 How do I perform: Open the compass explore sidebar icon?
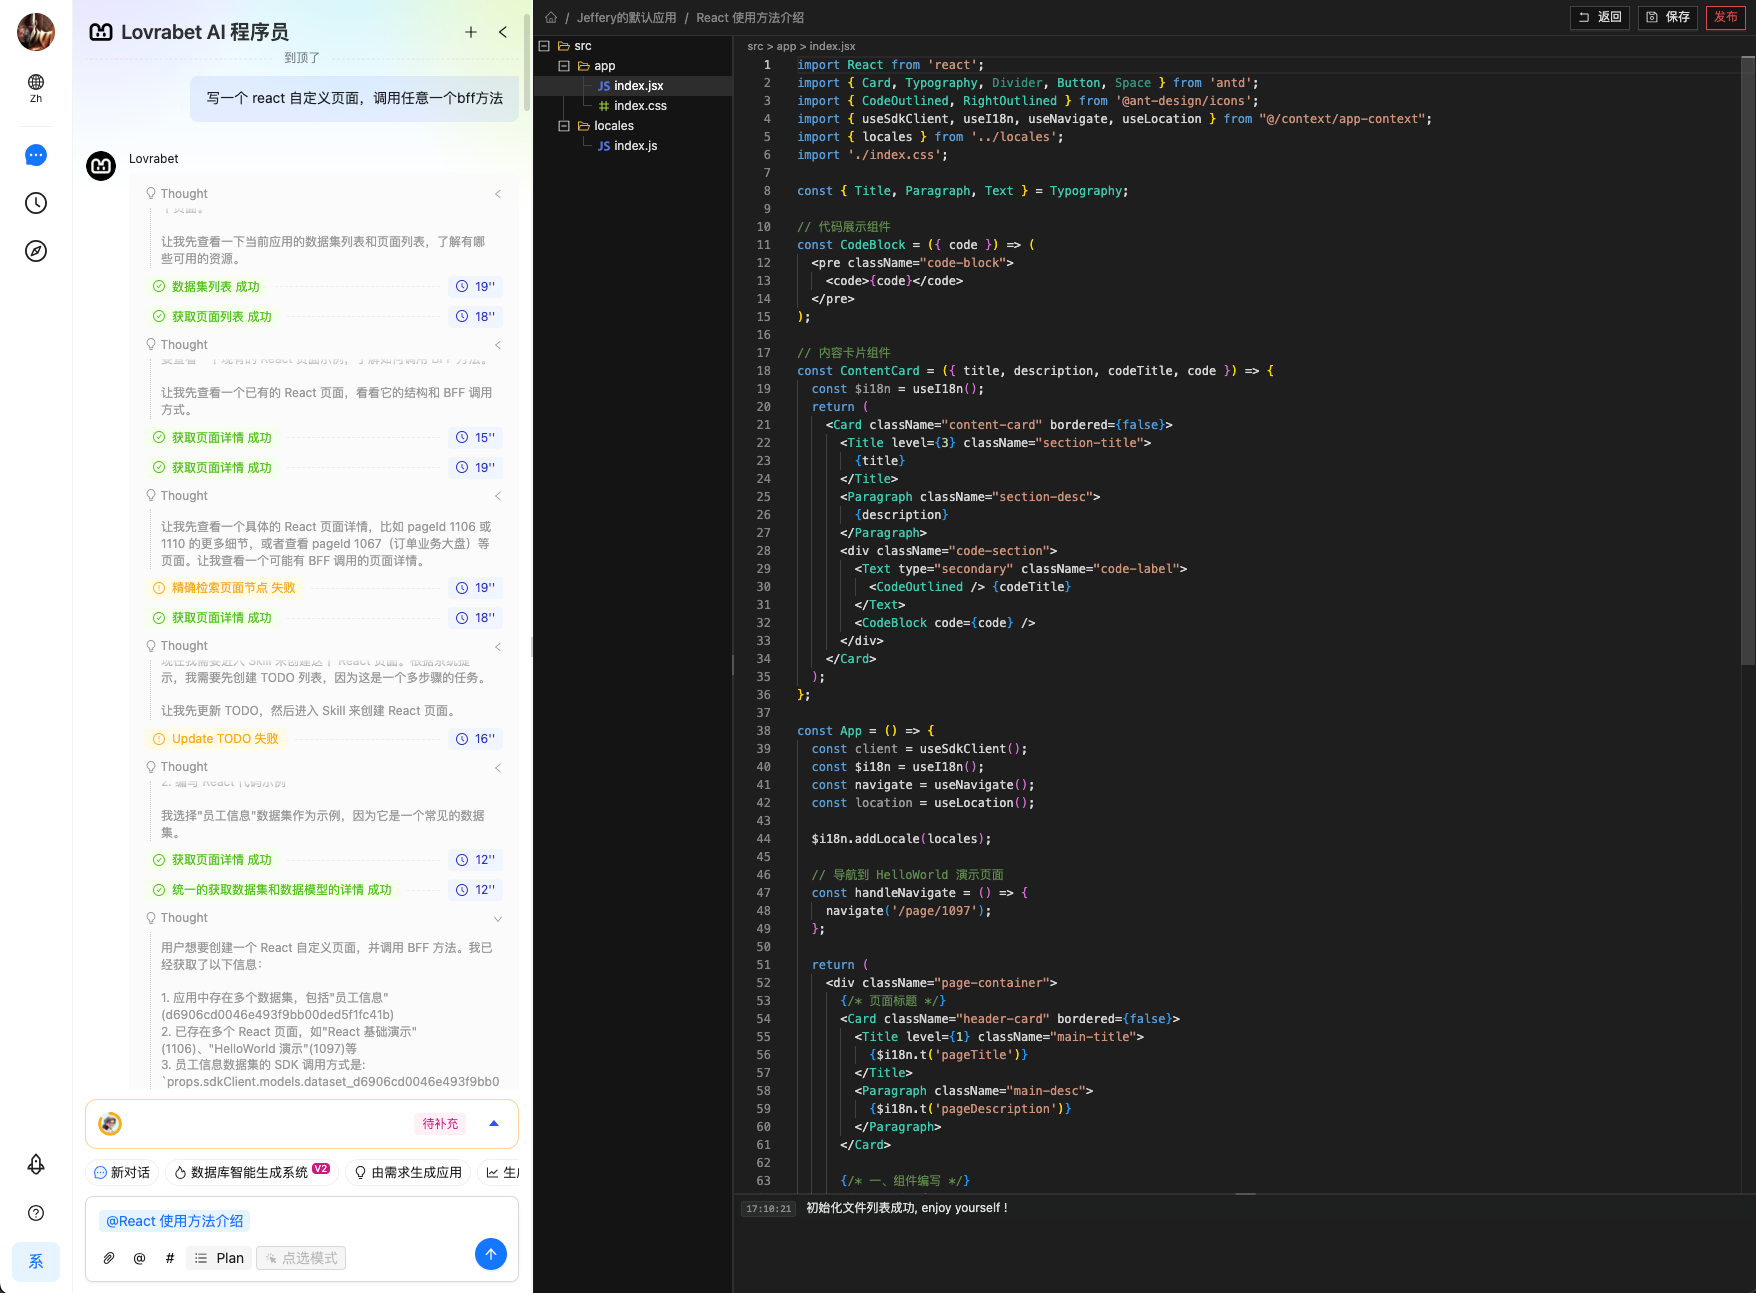(x=36, y=251)
